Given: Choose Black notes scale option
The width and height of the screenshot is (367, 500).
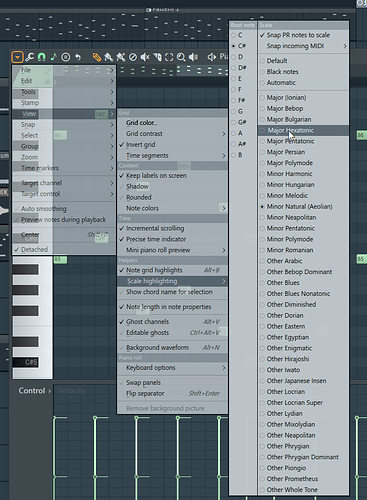Looking at the screenshot, I should click(x=303, y=72).
